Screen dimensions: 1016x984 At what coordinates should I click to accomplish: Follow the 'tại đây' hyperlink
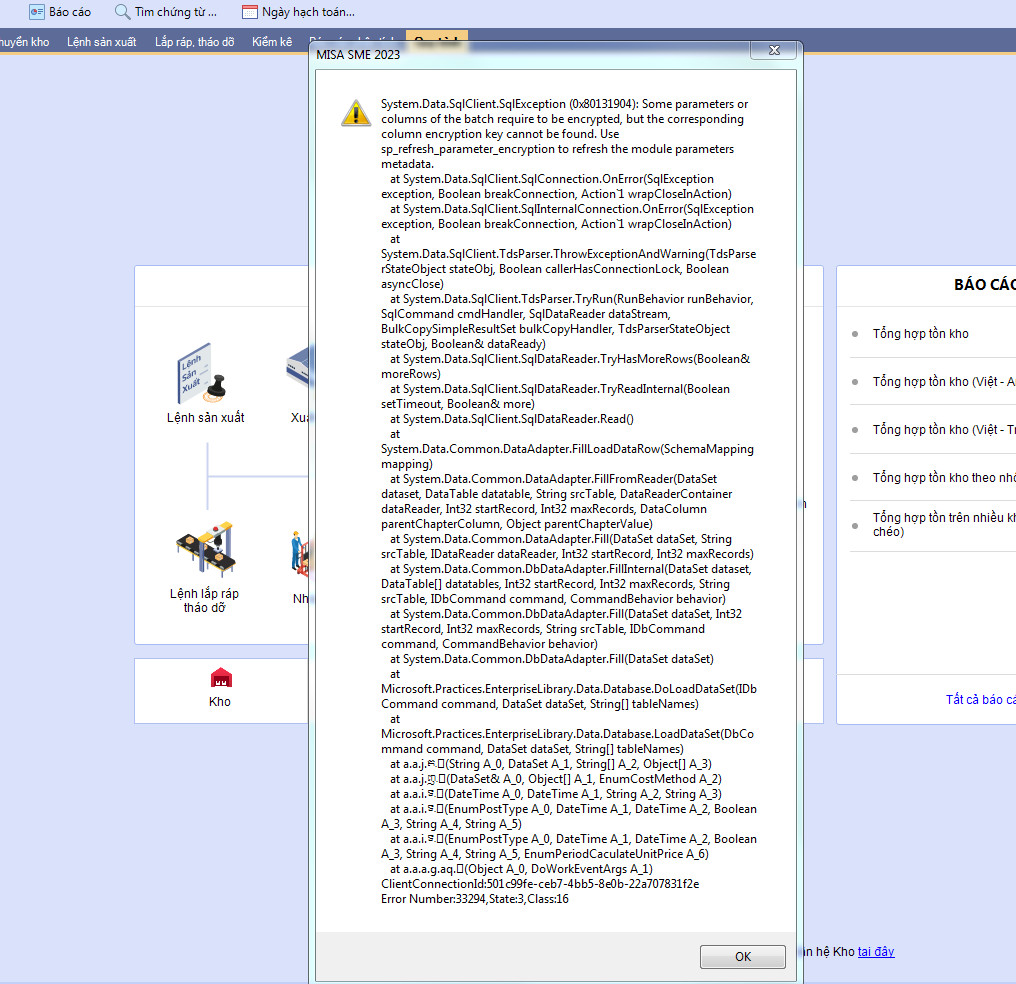tap(876, 952)
